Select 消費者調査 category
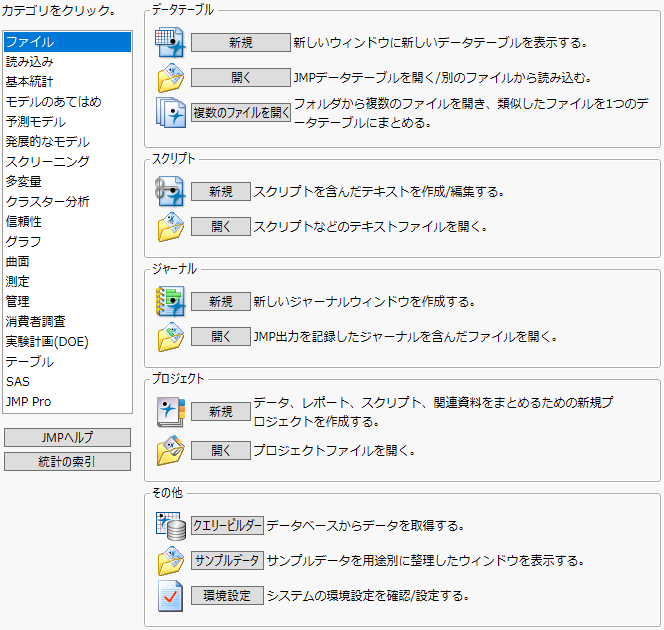 (67, 322)
